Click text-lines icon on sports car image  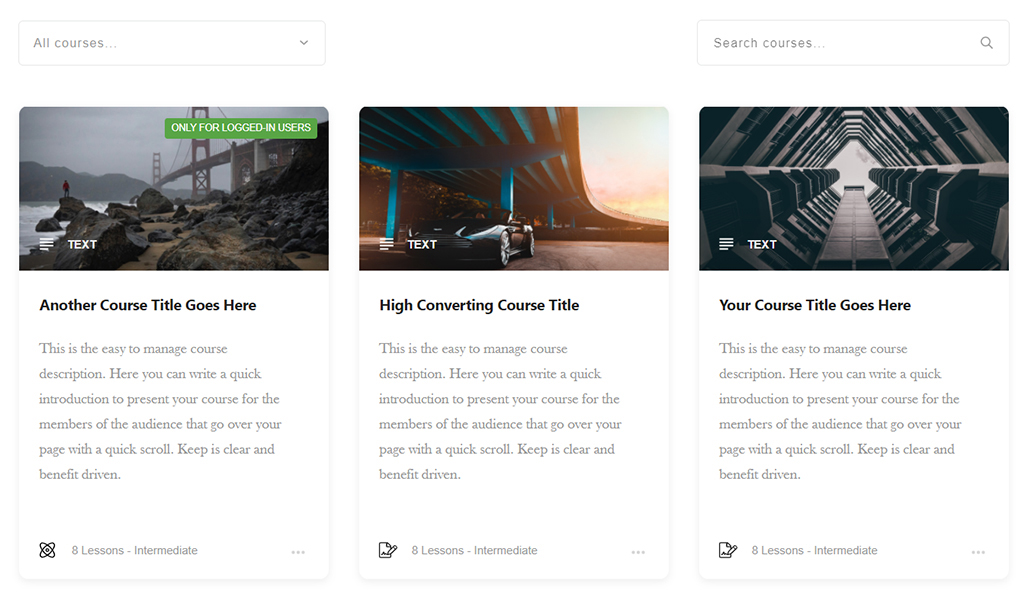[x=387, y=244]
